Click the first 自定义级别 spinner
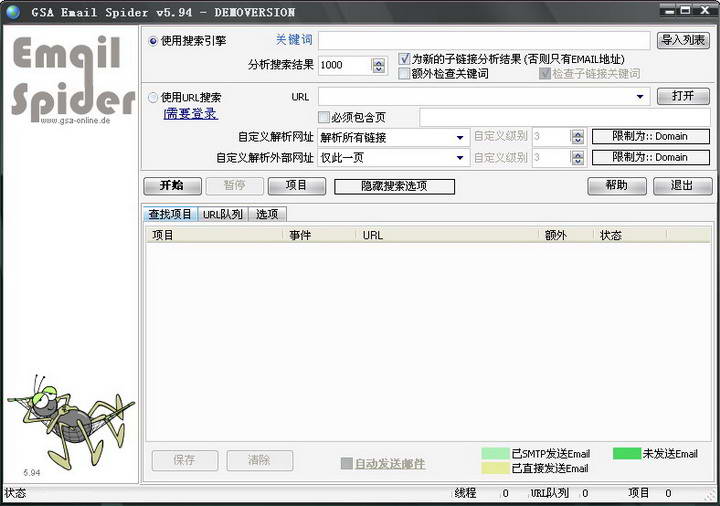Image resolution: width=720 pixels, height=506 pixels. (x=578, y=137)
